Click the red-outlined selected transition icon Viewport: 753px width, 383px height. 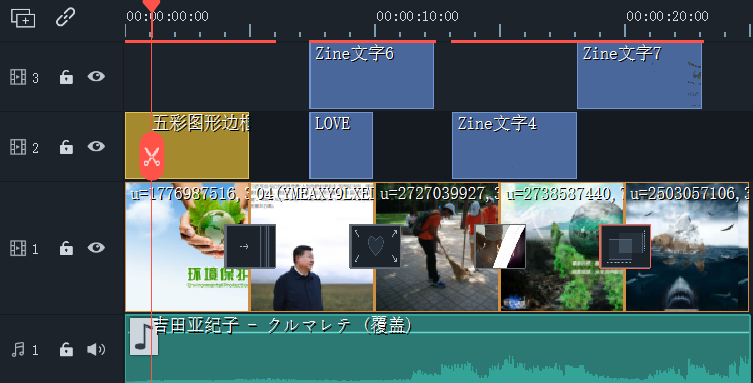(x=625, y=246)
